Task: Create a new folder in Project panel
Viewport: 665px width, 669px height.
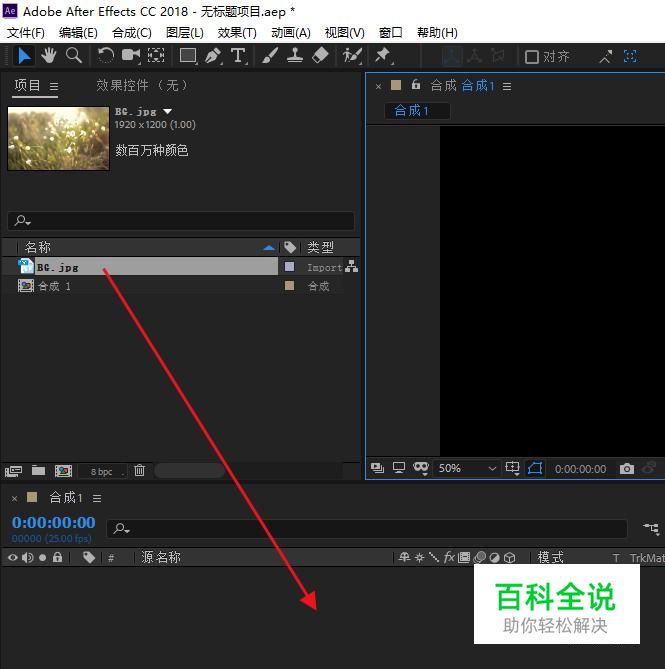Action: (x=38, y=471)
